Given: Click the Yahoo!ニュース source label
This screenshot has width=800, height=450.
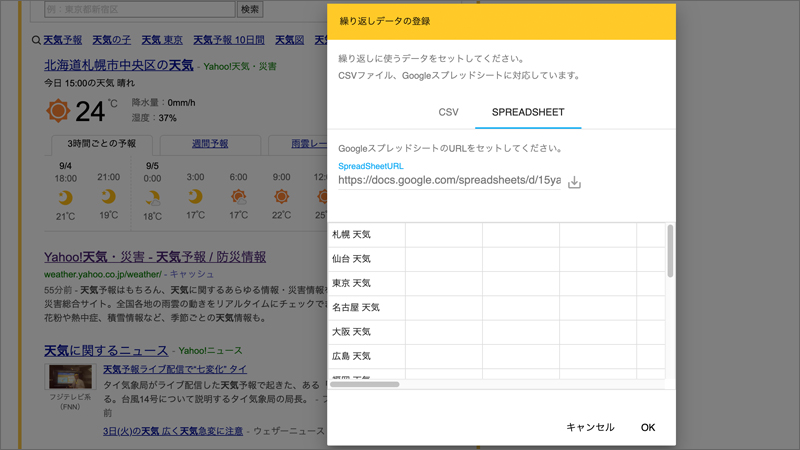Looking at the screenshot, I should point(210,351).
